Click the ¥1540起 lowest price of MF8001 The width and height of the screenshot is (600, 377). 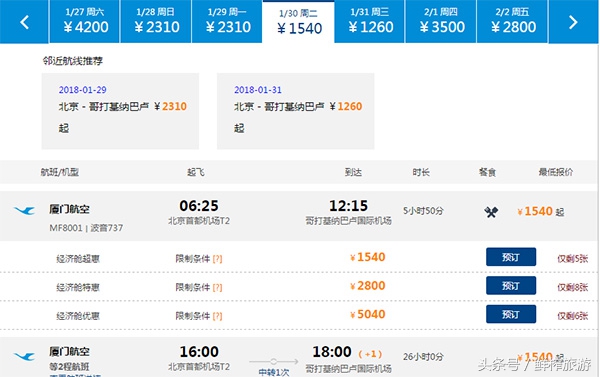[x=540, y=211]
